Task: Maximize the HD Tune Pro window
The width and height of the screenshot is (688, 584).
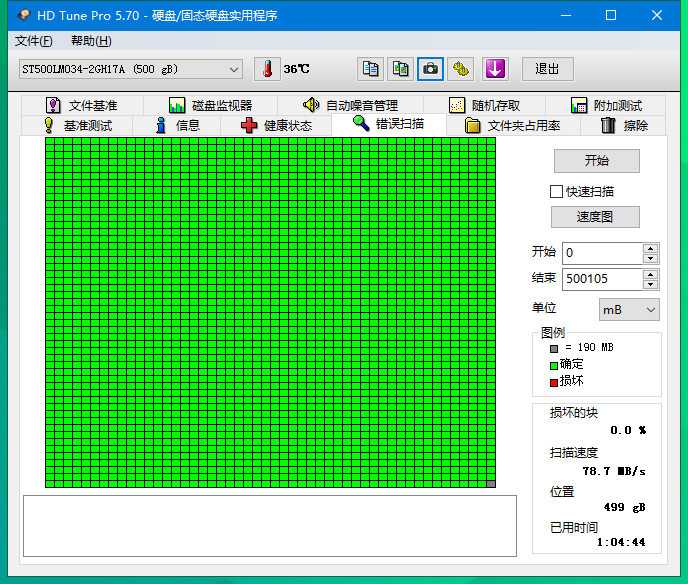Action: [611, 15]
